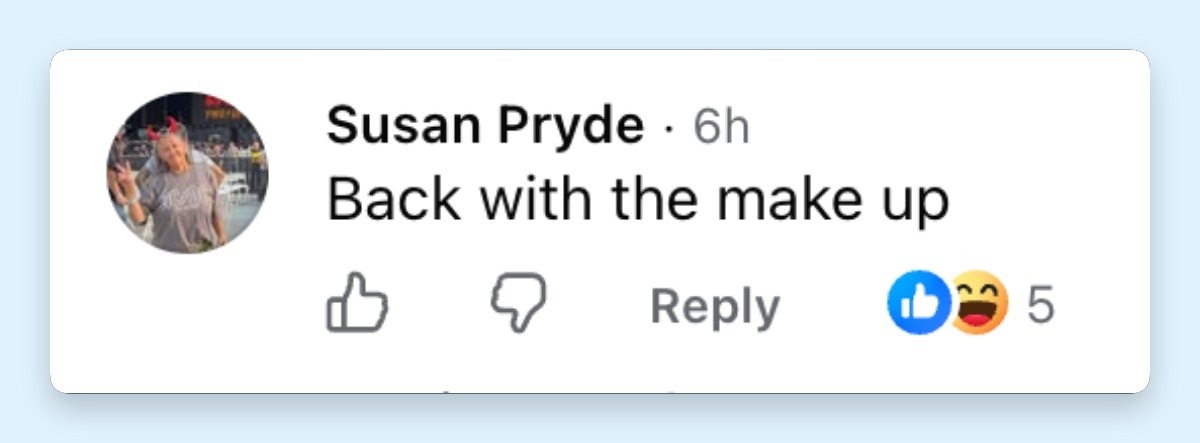The image size is (1200, 443).
Task: Open the blue like reaction icon
Action: click(918, 305)
